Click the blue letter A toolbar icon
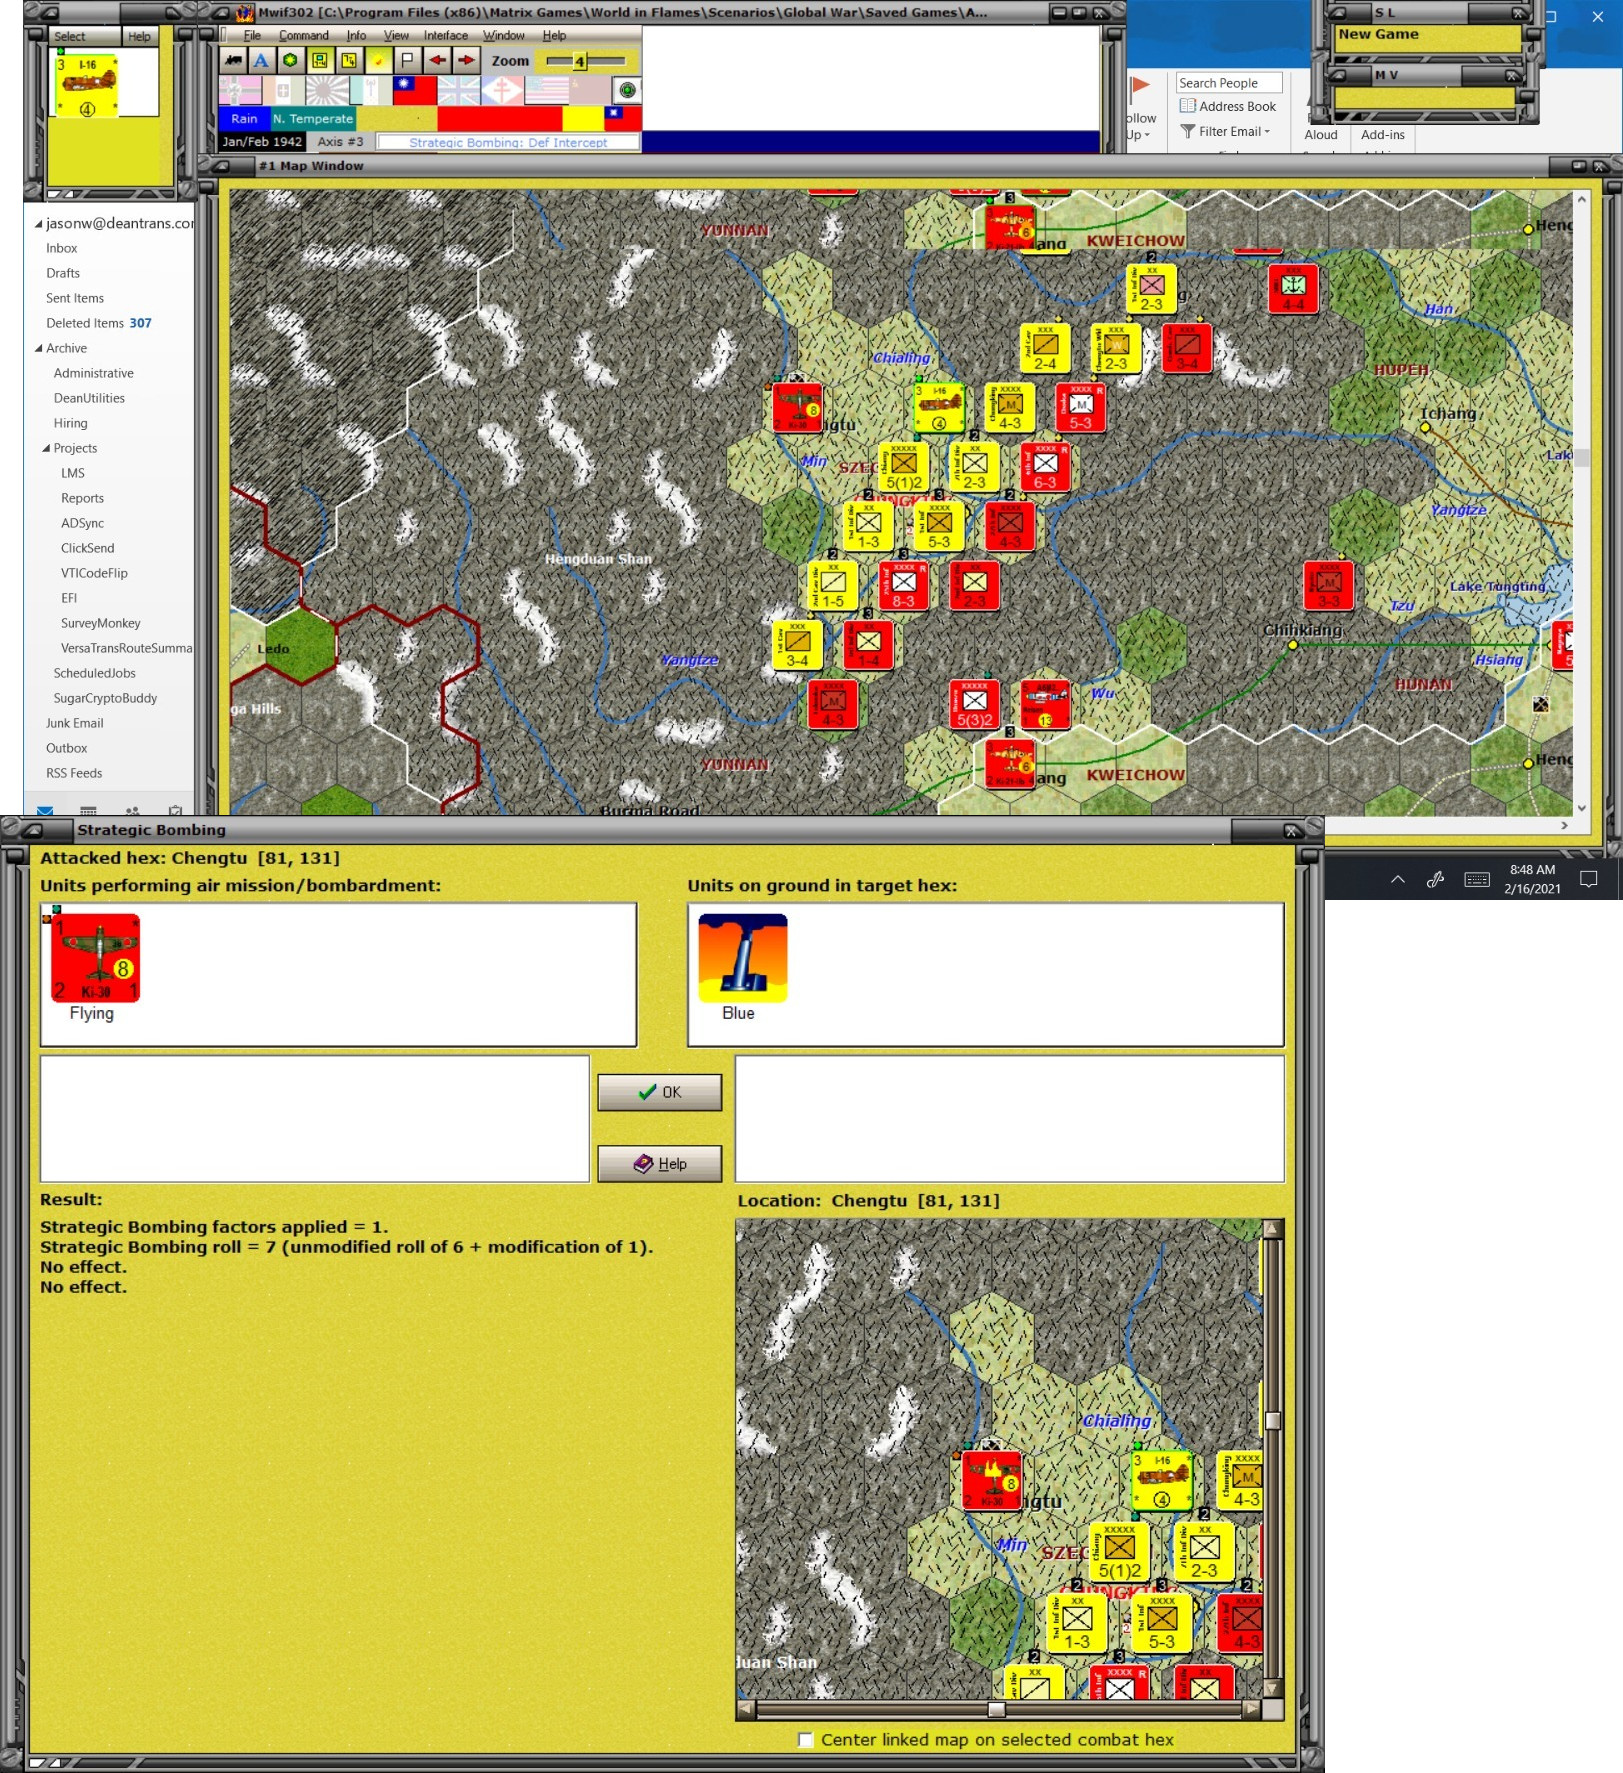The width and height of the screenshot is (1623, 1773). pos(261,60)
